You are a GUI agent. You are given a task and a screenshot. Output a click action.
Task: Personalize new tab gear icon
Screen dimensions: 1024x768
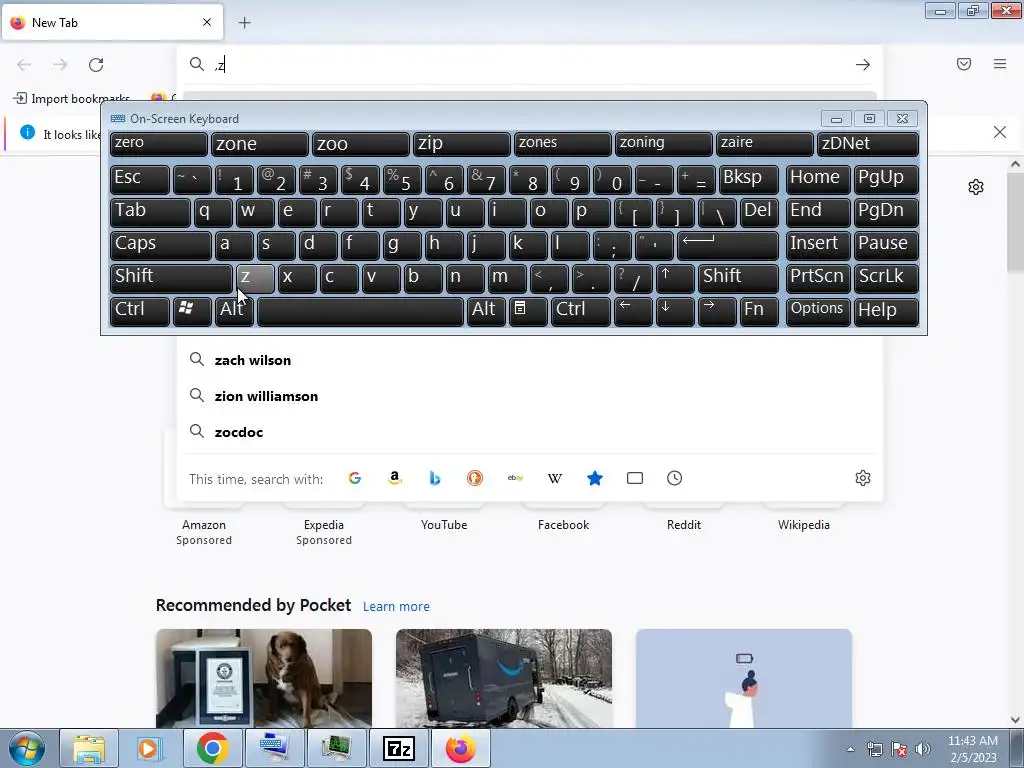point(976,187)
